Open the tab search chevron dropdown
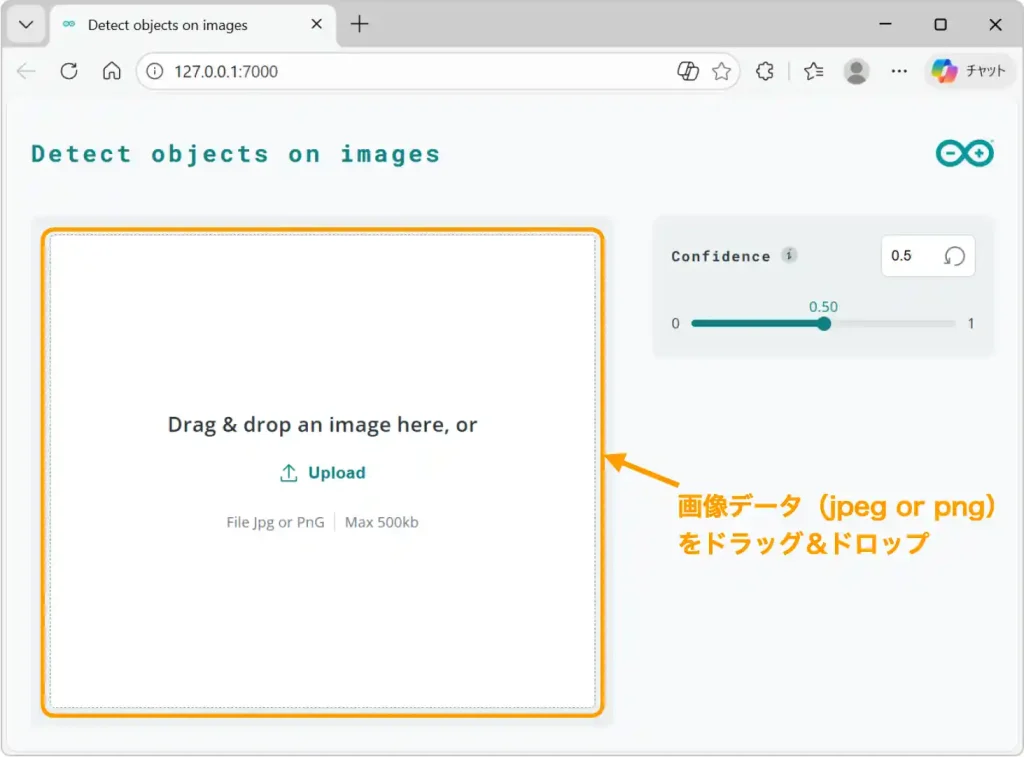Screen dimensions: 1024x757 [24, 24]
